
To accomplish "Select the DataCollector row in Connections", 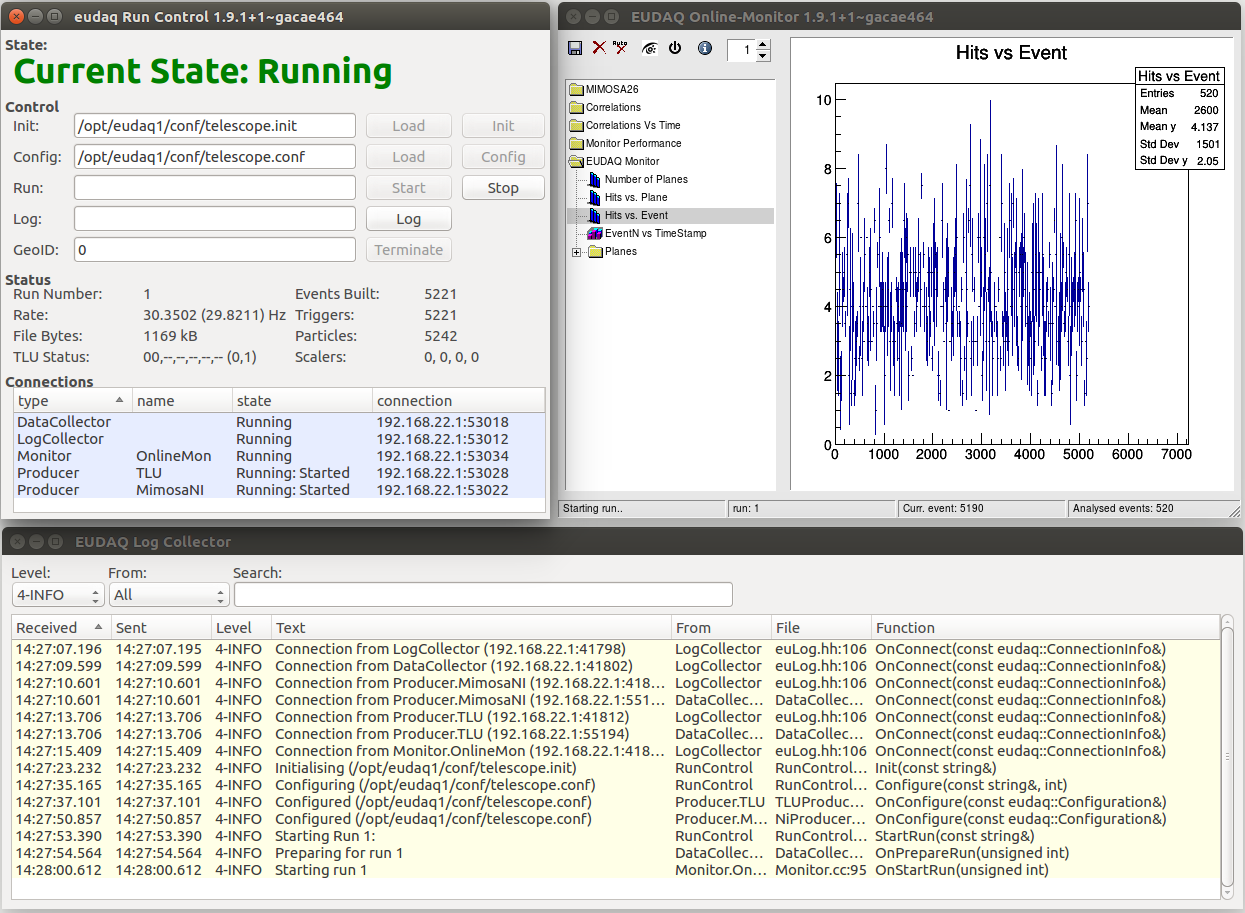I will coord(280,422).
